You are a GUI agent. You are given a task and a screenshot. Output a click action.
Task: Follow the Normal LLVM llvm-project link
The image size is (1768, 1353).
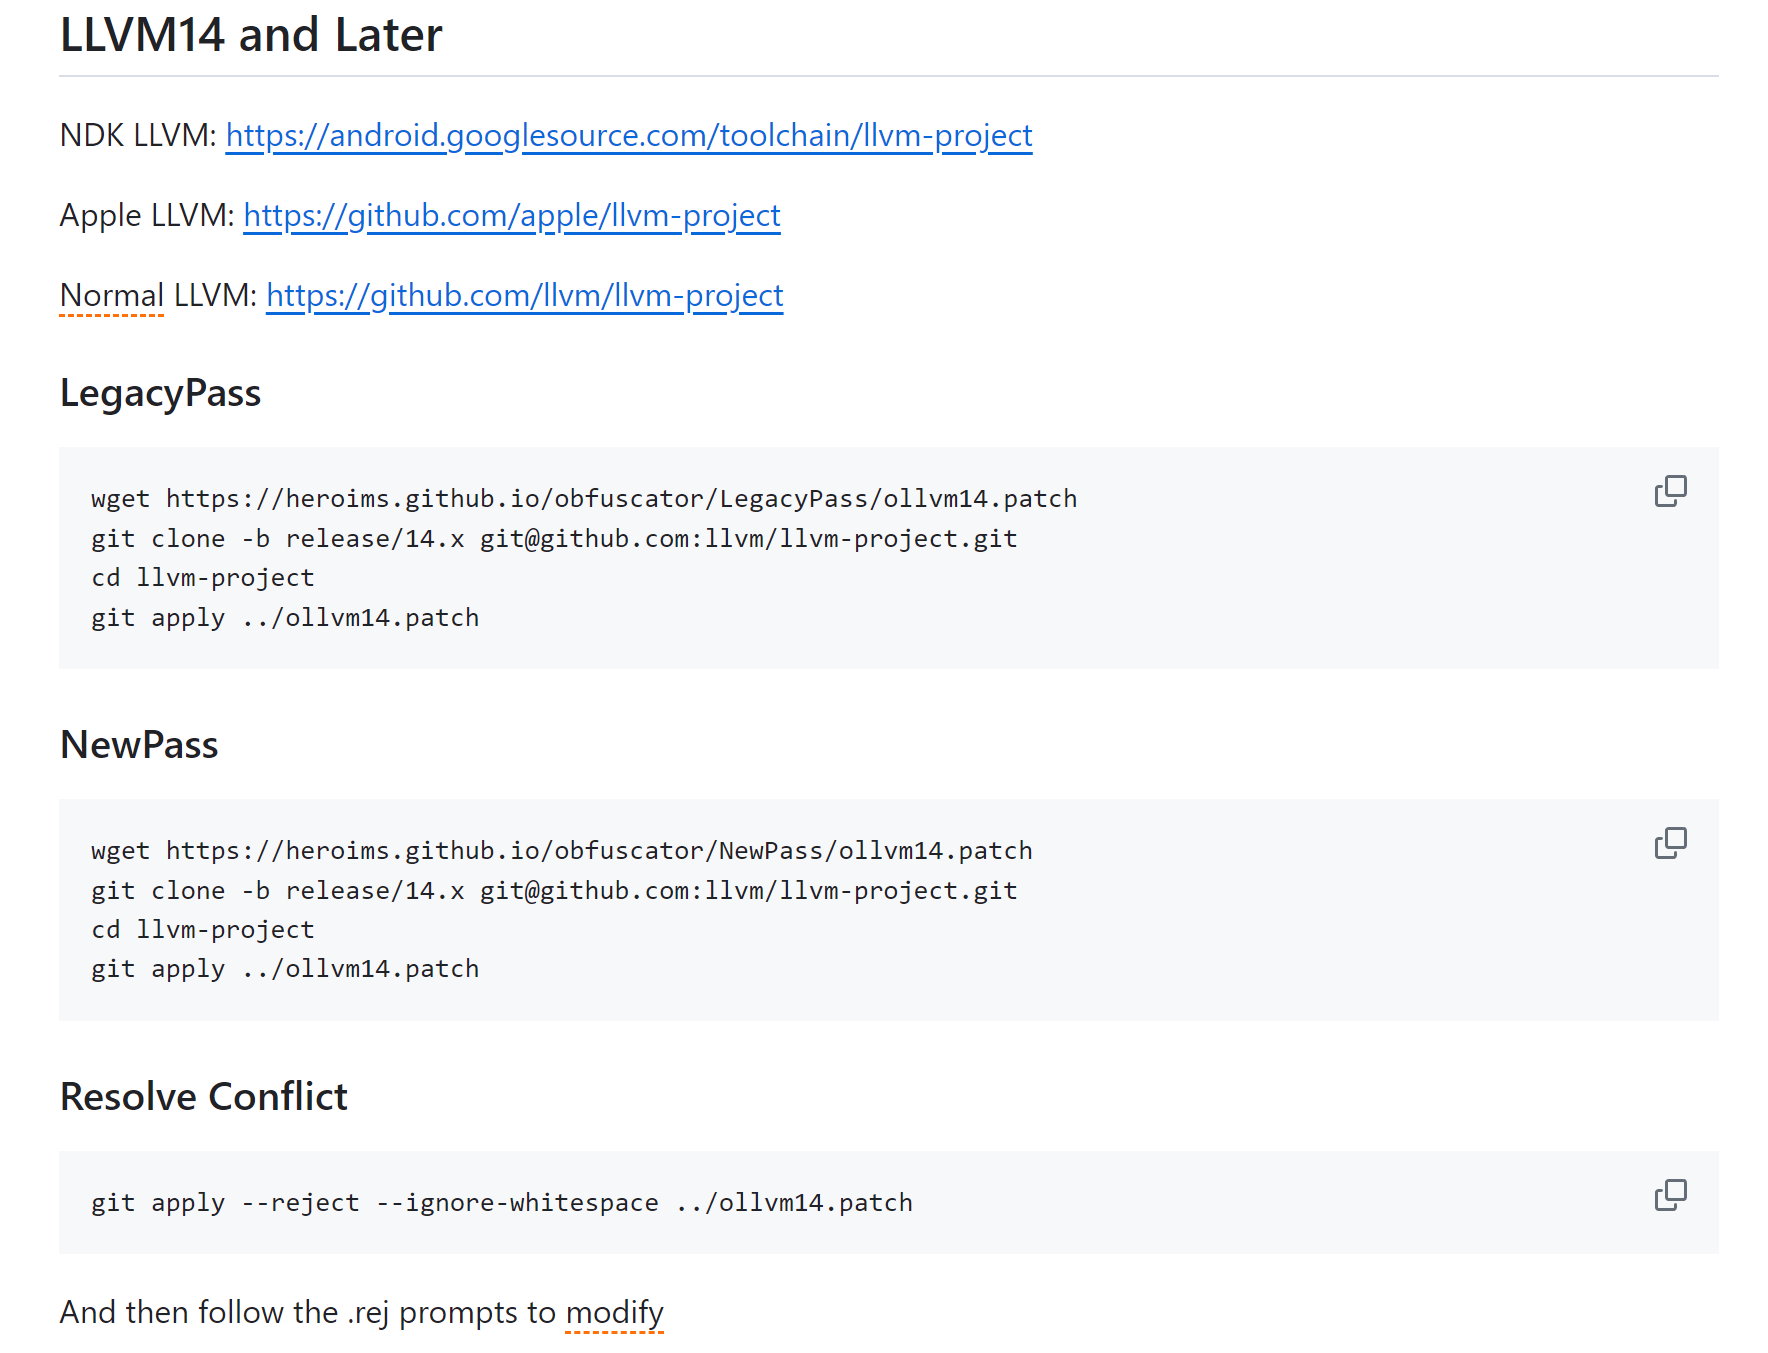(x=524, y=295)
